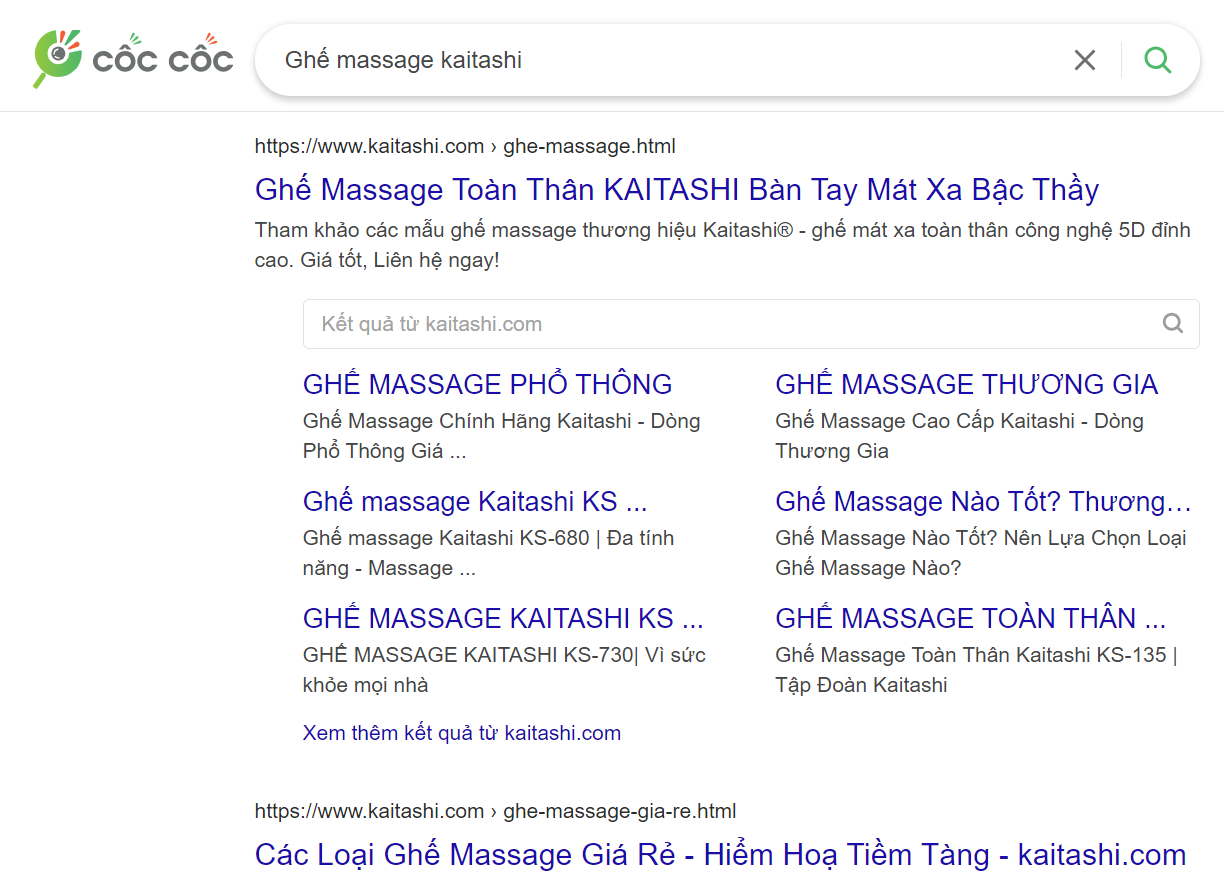Image resolution: width=1224 pixels, height=874 pixels.
Task: Open 'Ghế massage Kaitashi KS ...' sitelink
Action: pyautogui.click(x=475, y=501)
